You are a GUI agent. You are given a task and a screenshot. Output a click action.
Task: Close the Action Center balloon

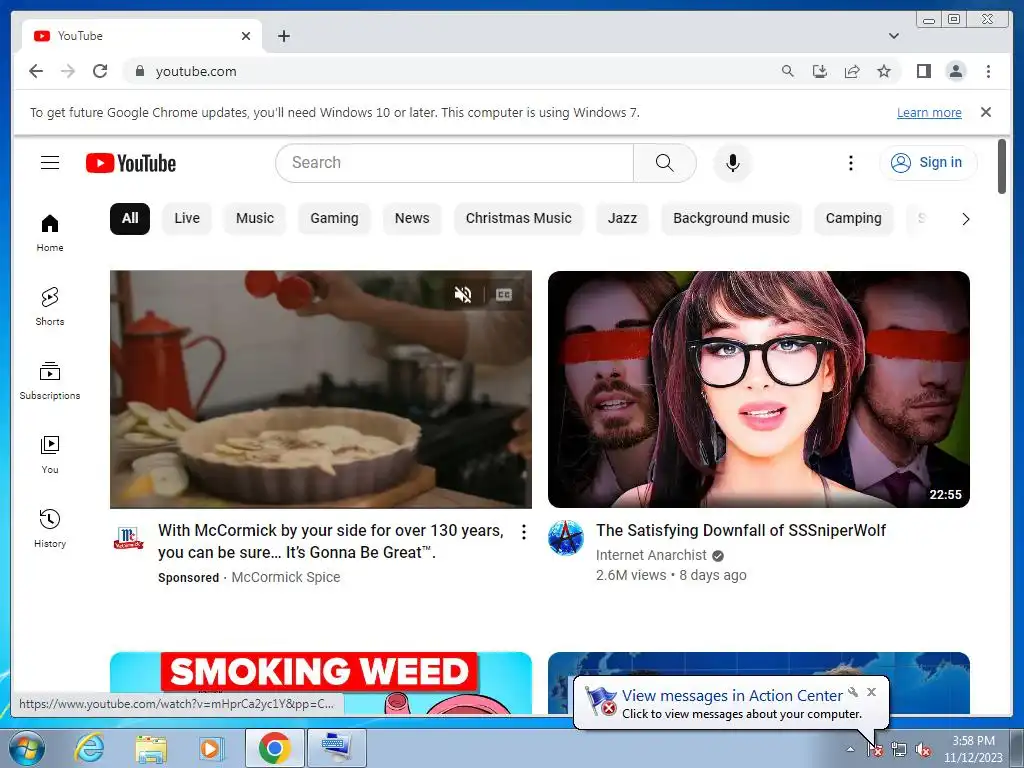(x=871, y=692)
